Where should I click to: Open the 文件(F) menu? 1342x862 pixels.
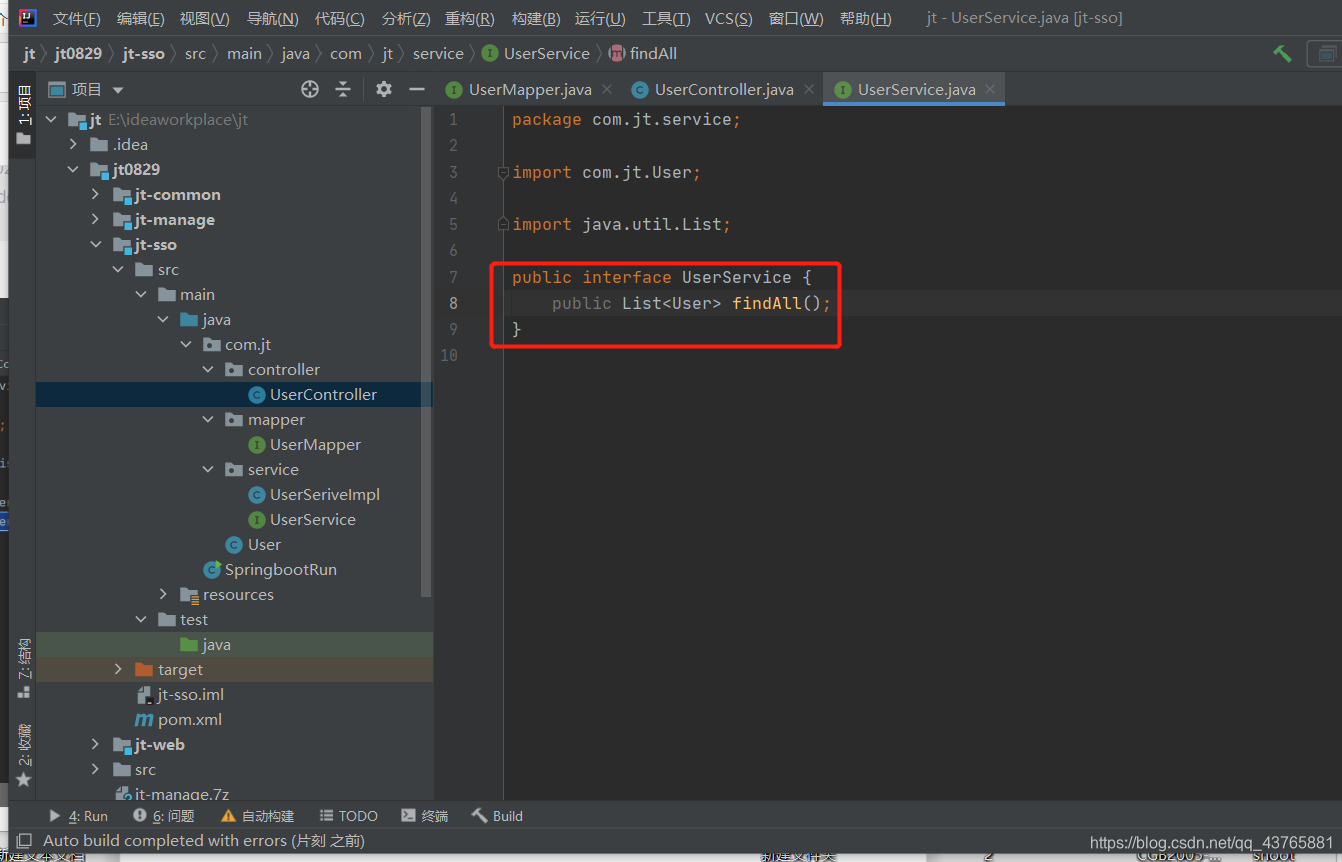(76, 18)
